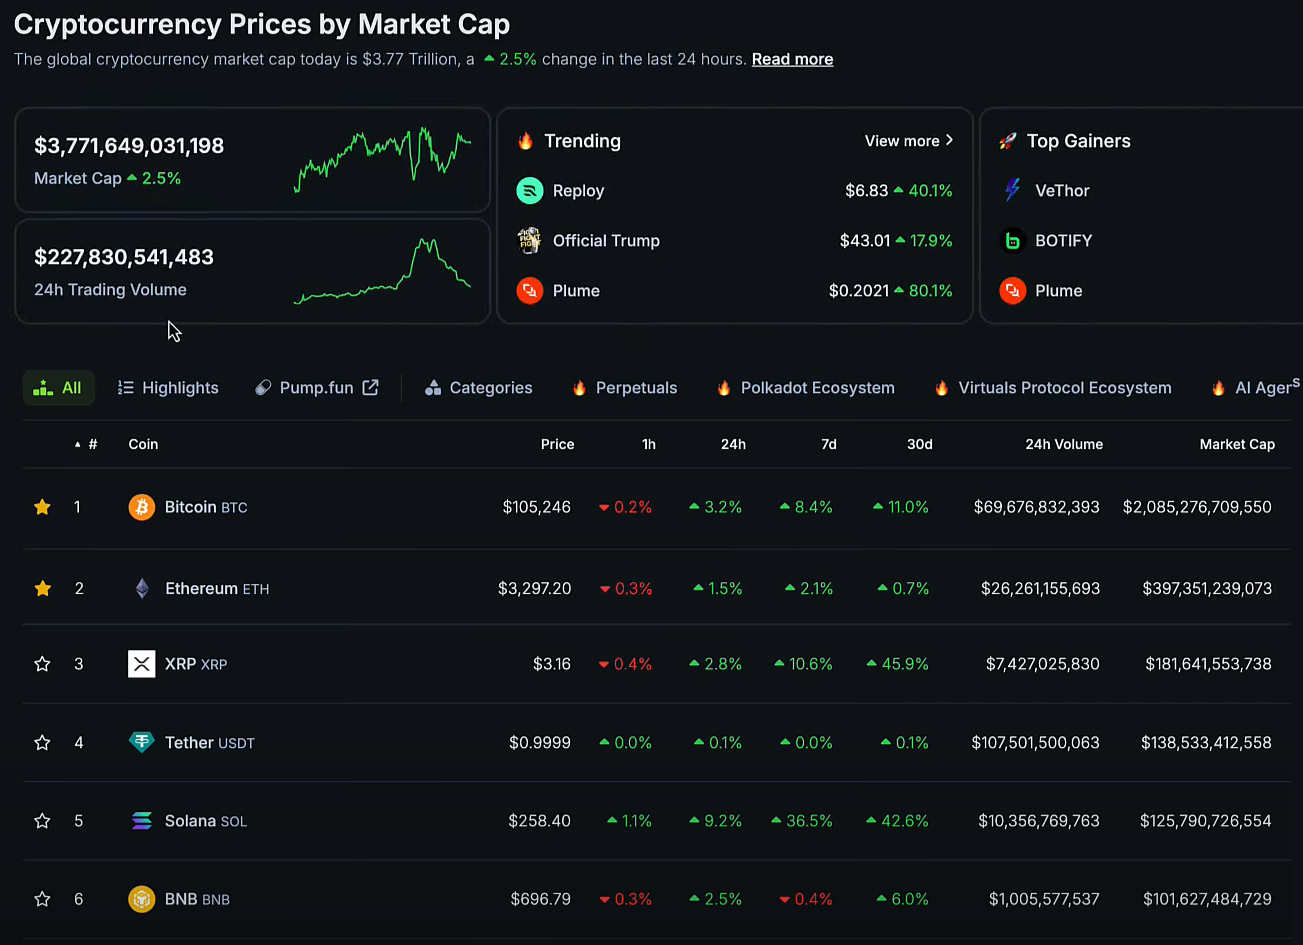Switch to the Highlights tab
This screenshot has width=1303, height=945.
tap(168, 388)
